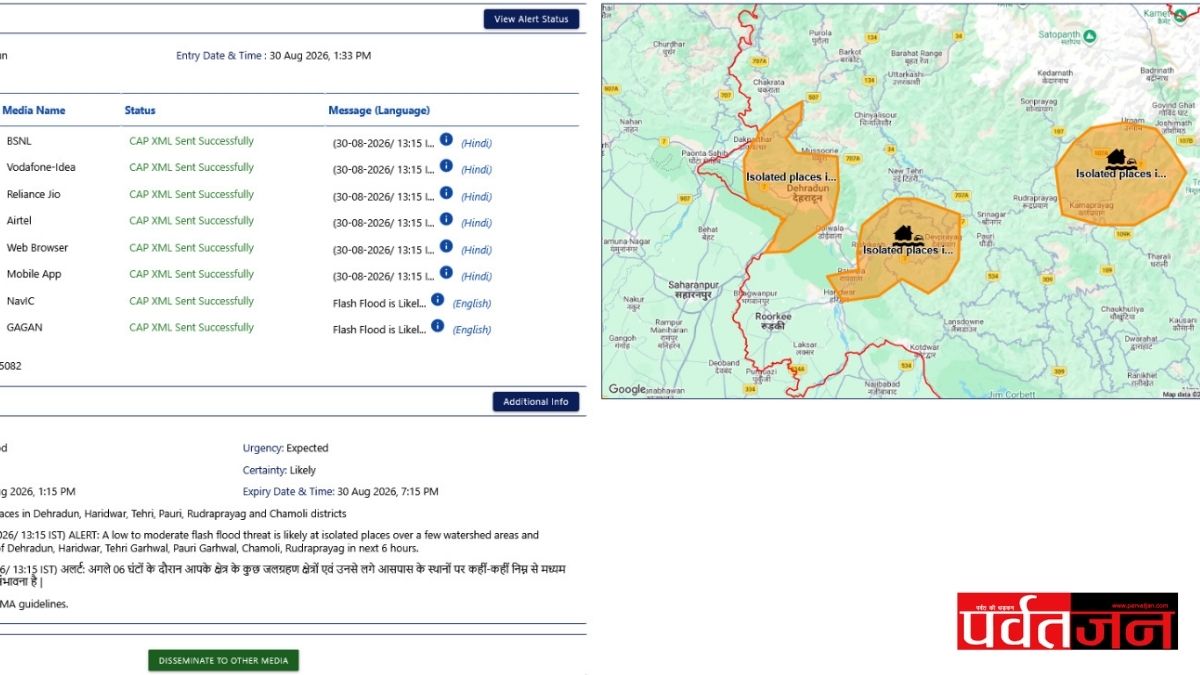Select the Reliance Jio media name
This screenshot has height=675, width=1200.
point(33,194)
